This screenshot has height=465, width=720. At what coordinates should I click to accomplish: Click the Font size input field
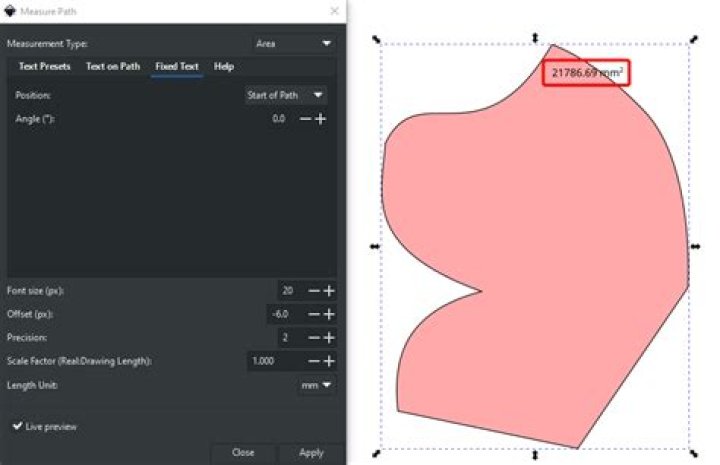coord(290,291)
